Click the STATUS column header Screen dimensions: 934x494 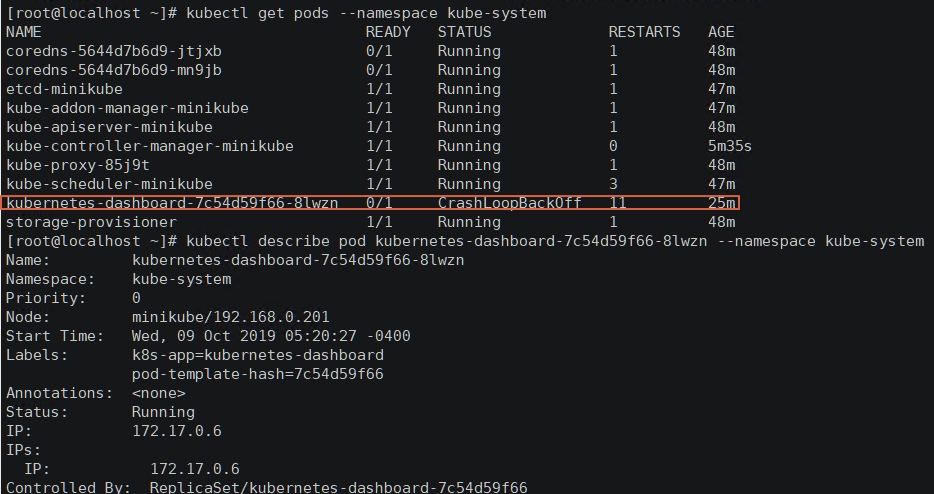click(x=465, y=32)
